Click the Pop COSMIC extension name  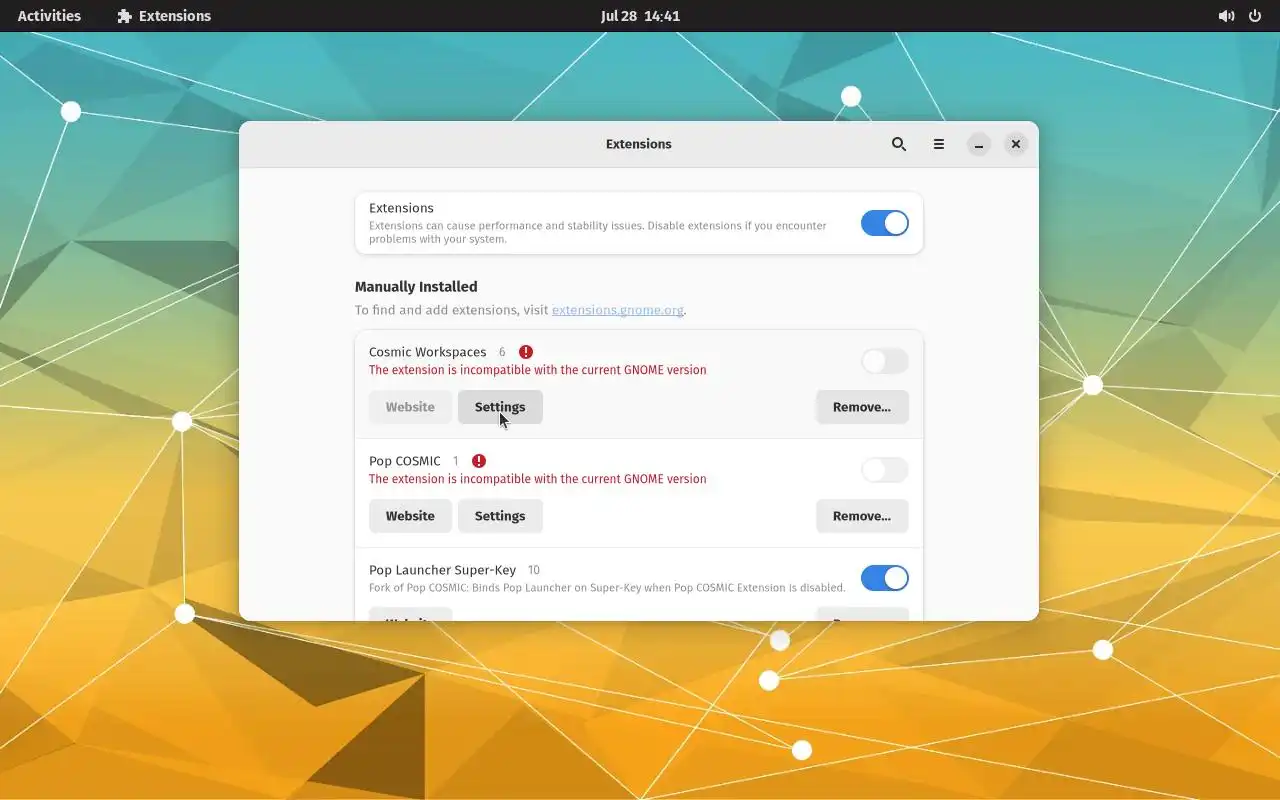click(405, 461)
